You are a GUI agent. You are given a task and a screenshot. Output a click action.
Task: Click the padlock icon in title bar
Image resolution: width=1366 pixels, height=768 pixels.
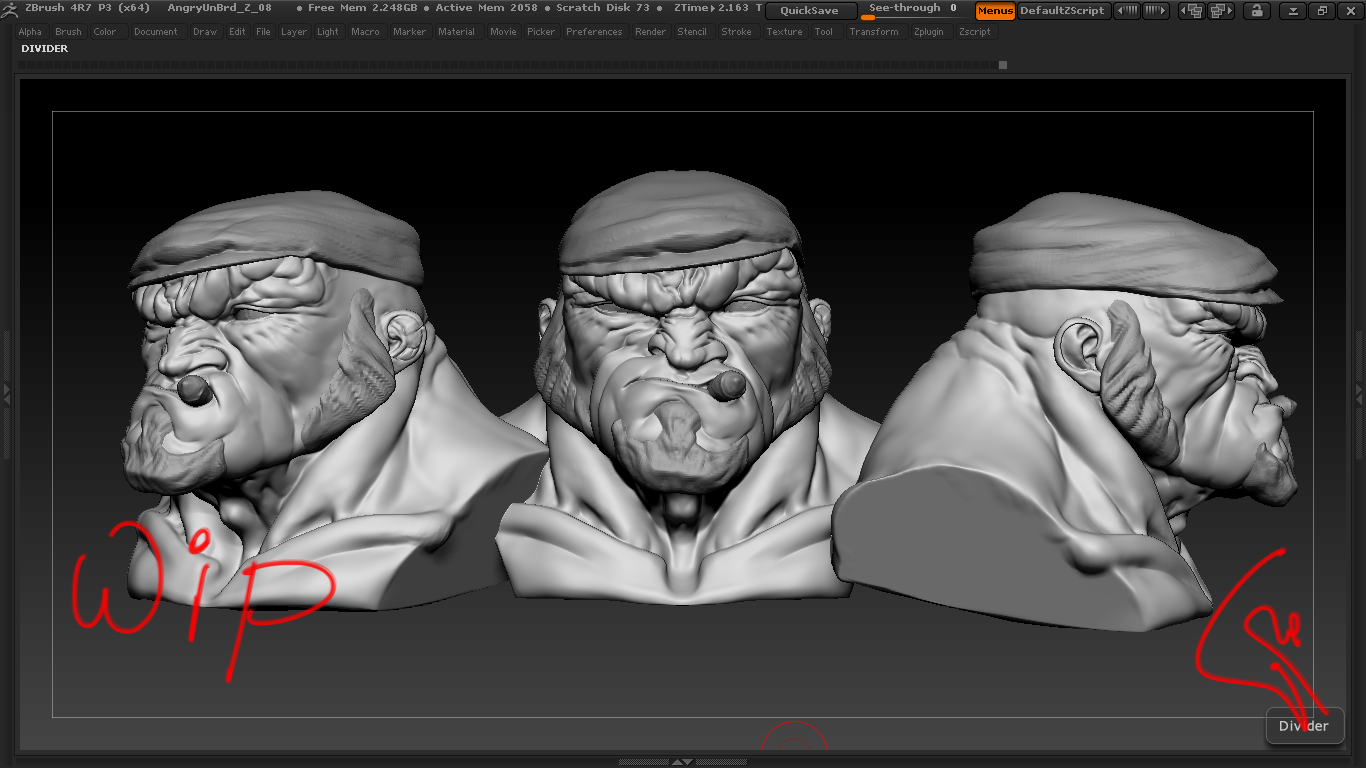pyautogui.click(x=1256, y=11)
